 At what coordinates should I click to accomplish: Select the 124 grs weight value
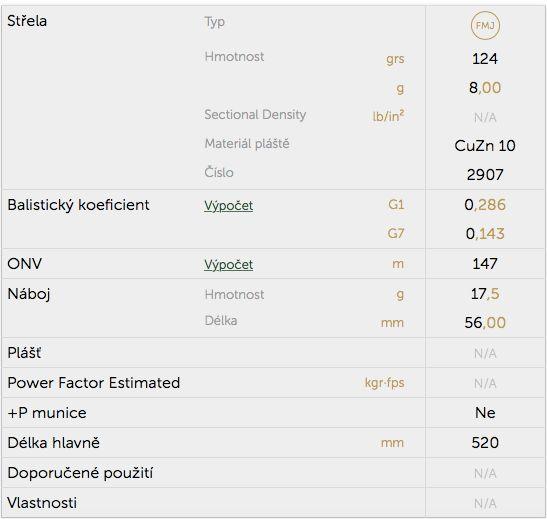click(485, 58)
